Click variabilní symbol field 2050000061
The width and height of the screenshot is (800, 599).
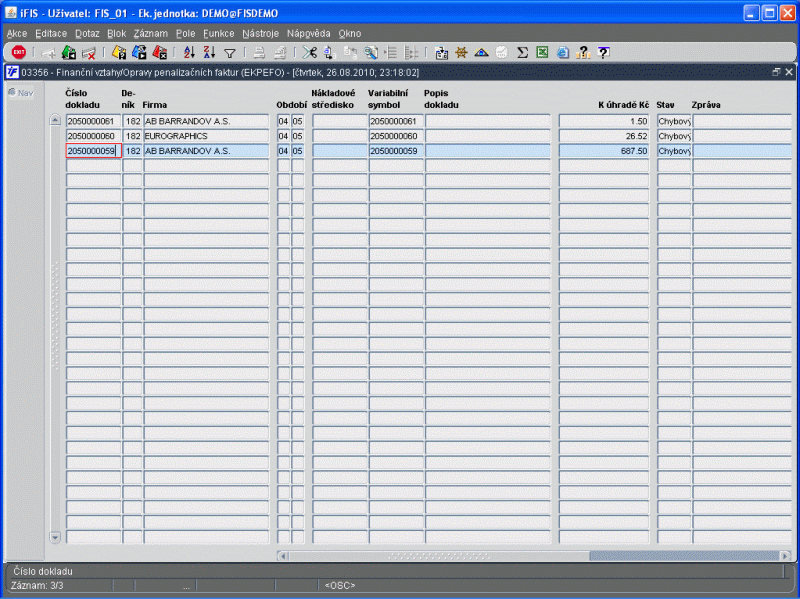(395, 121)
